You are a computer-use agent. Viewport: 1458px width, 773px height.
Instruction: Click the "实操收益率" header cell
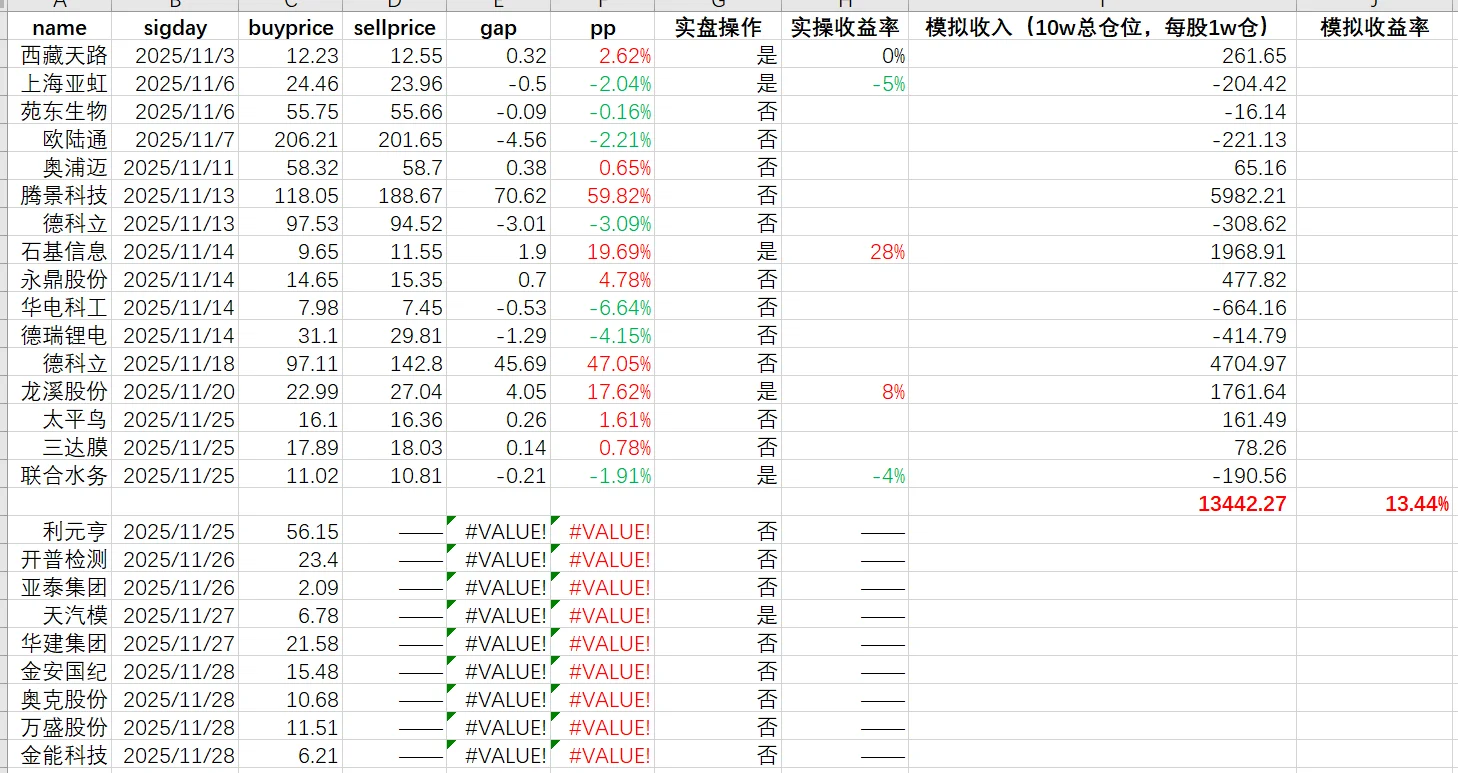point(844,27)
